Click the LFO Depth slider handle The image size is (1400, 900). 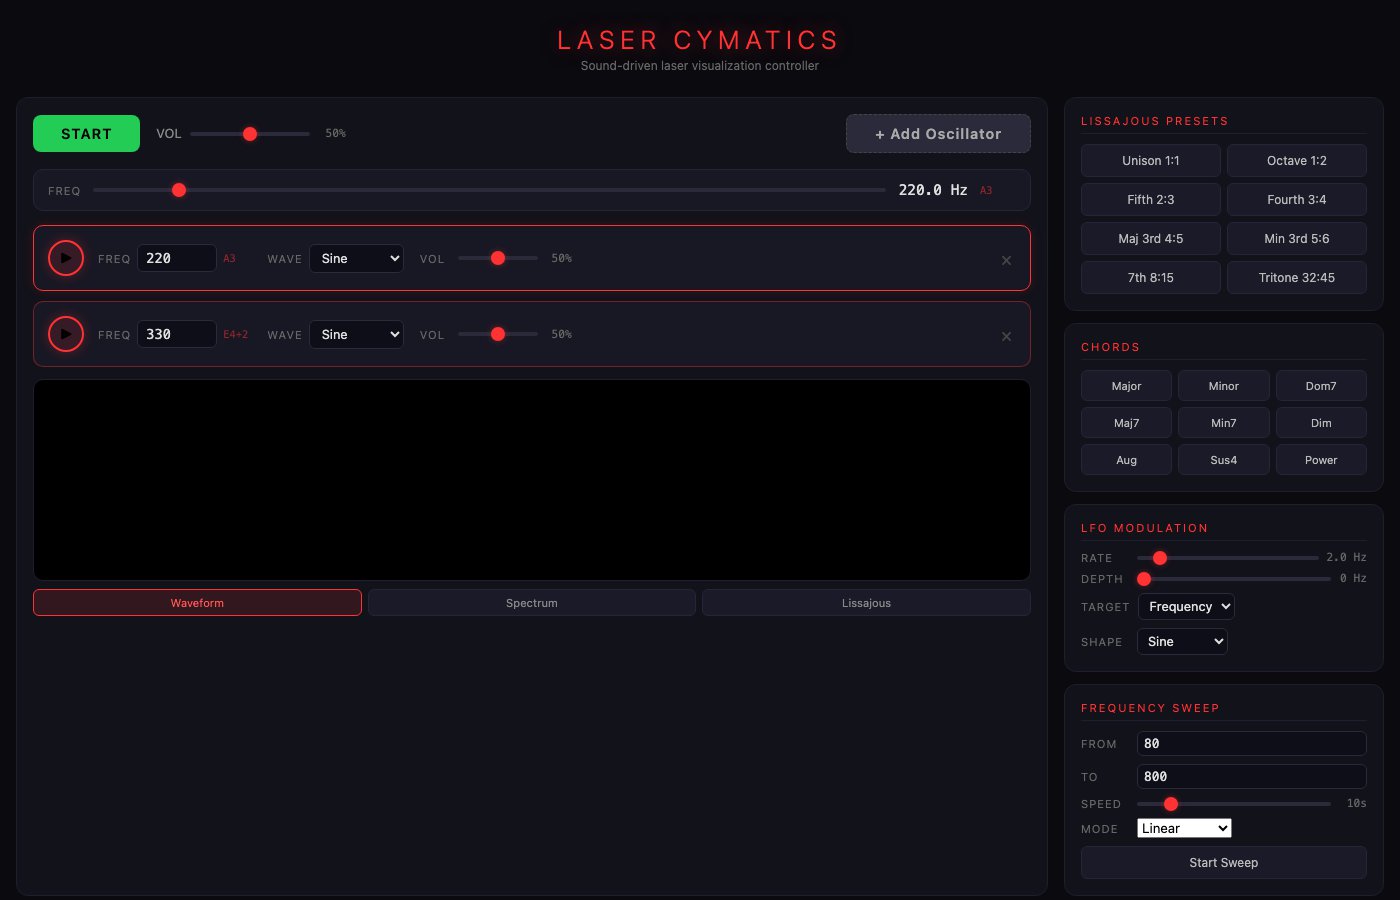pyautogui.click(x=1144, y=579)
